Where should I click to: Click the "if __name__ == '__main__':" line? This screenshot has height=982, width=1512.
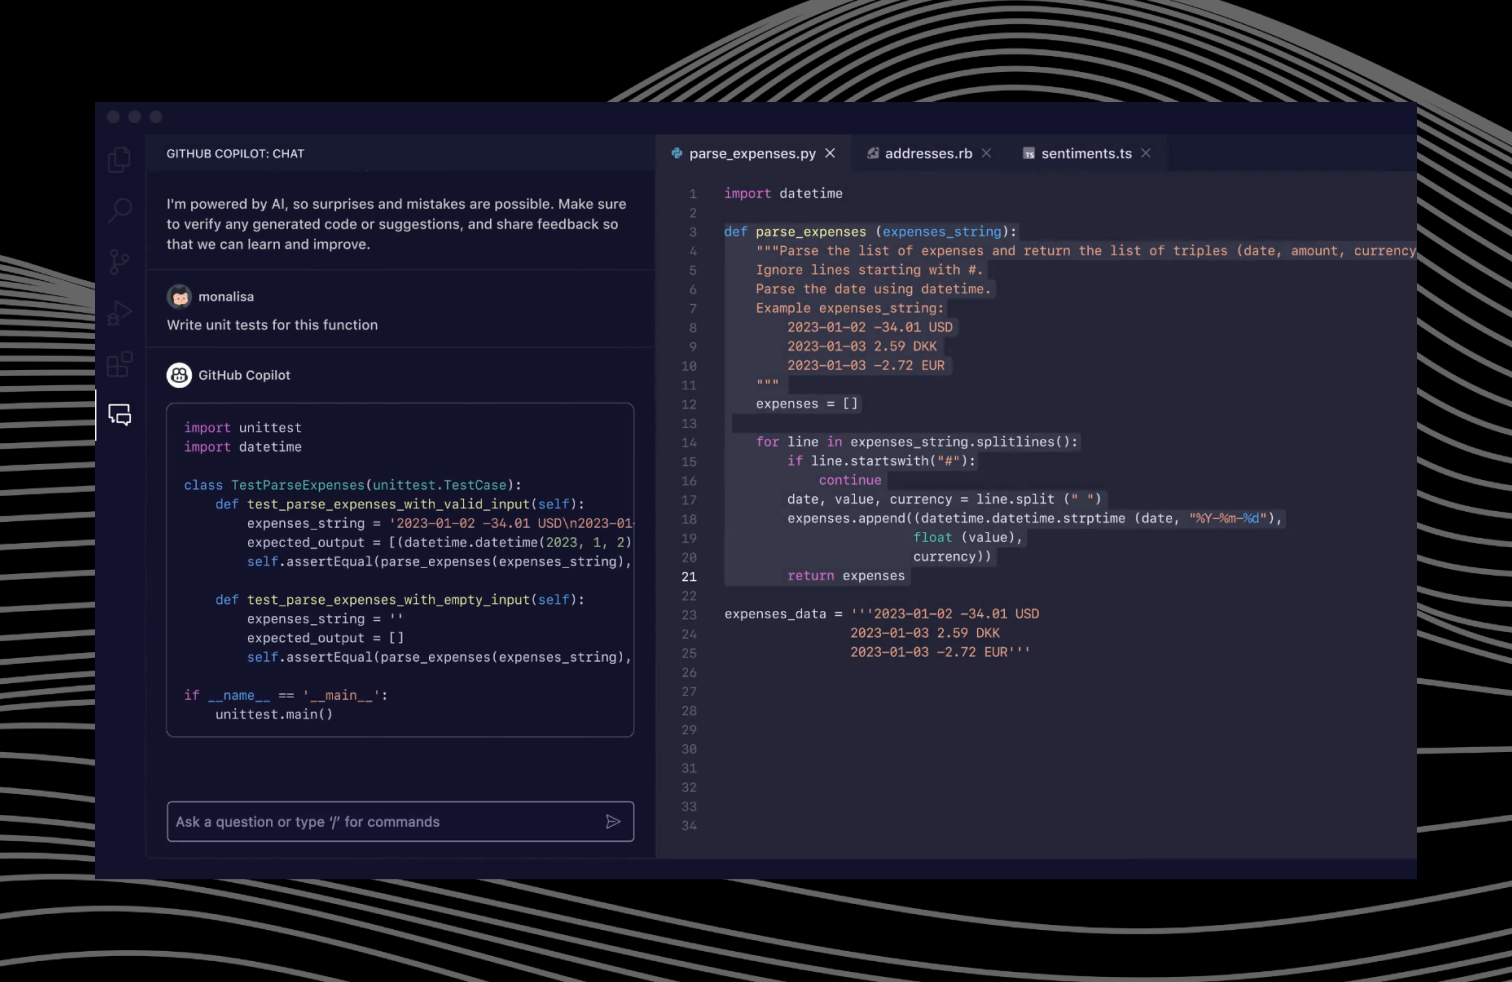[x=286, y=695]
